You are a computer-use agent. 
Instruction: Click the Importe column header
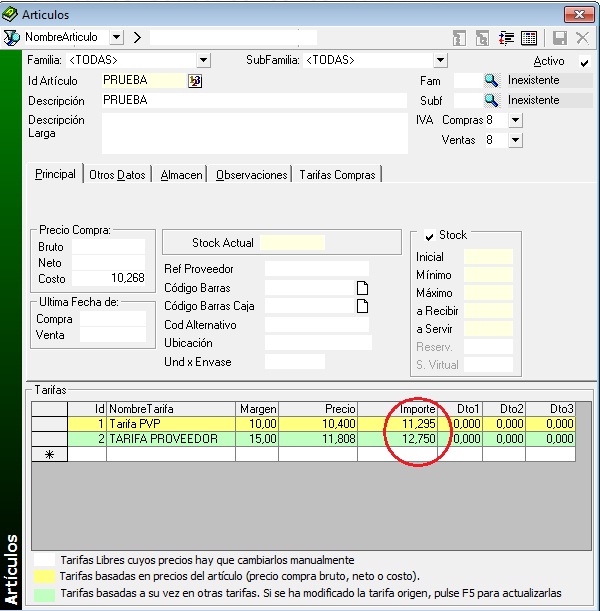click(397, 409)
